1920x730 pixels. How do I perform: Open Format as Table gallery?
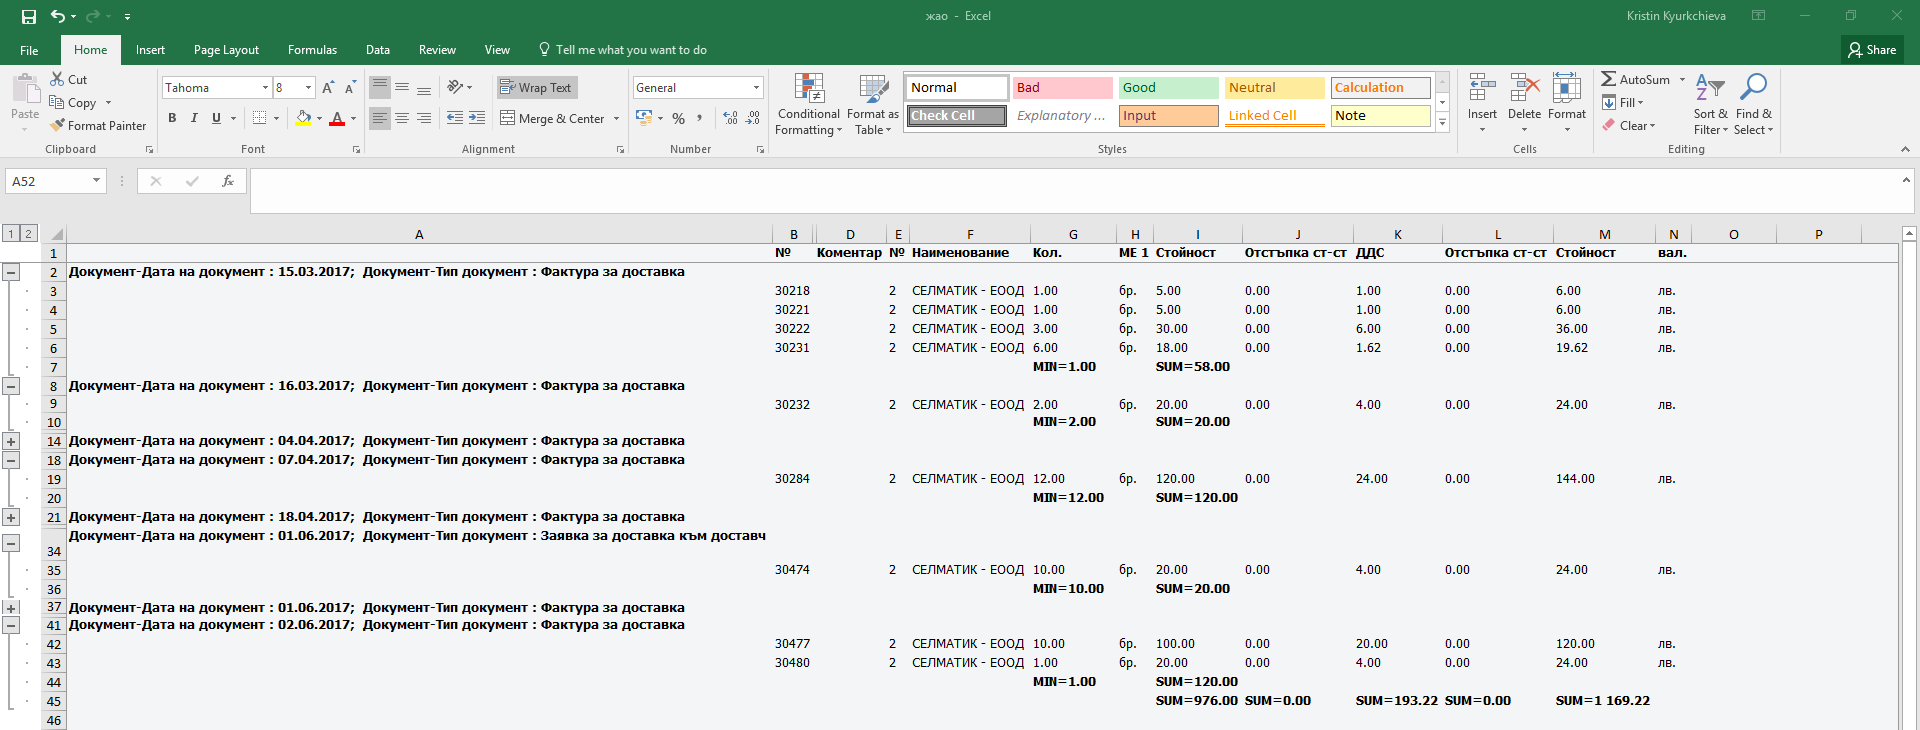[873, 105]
